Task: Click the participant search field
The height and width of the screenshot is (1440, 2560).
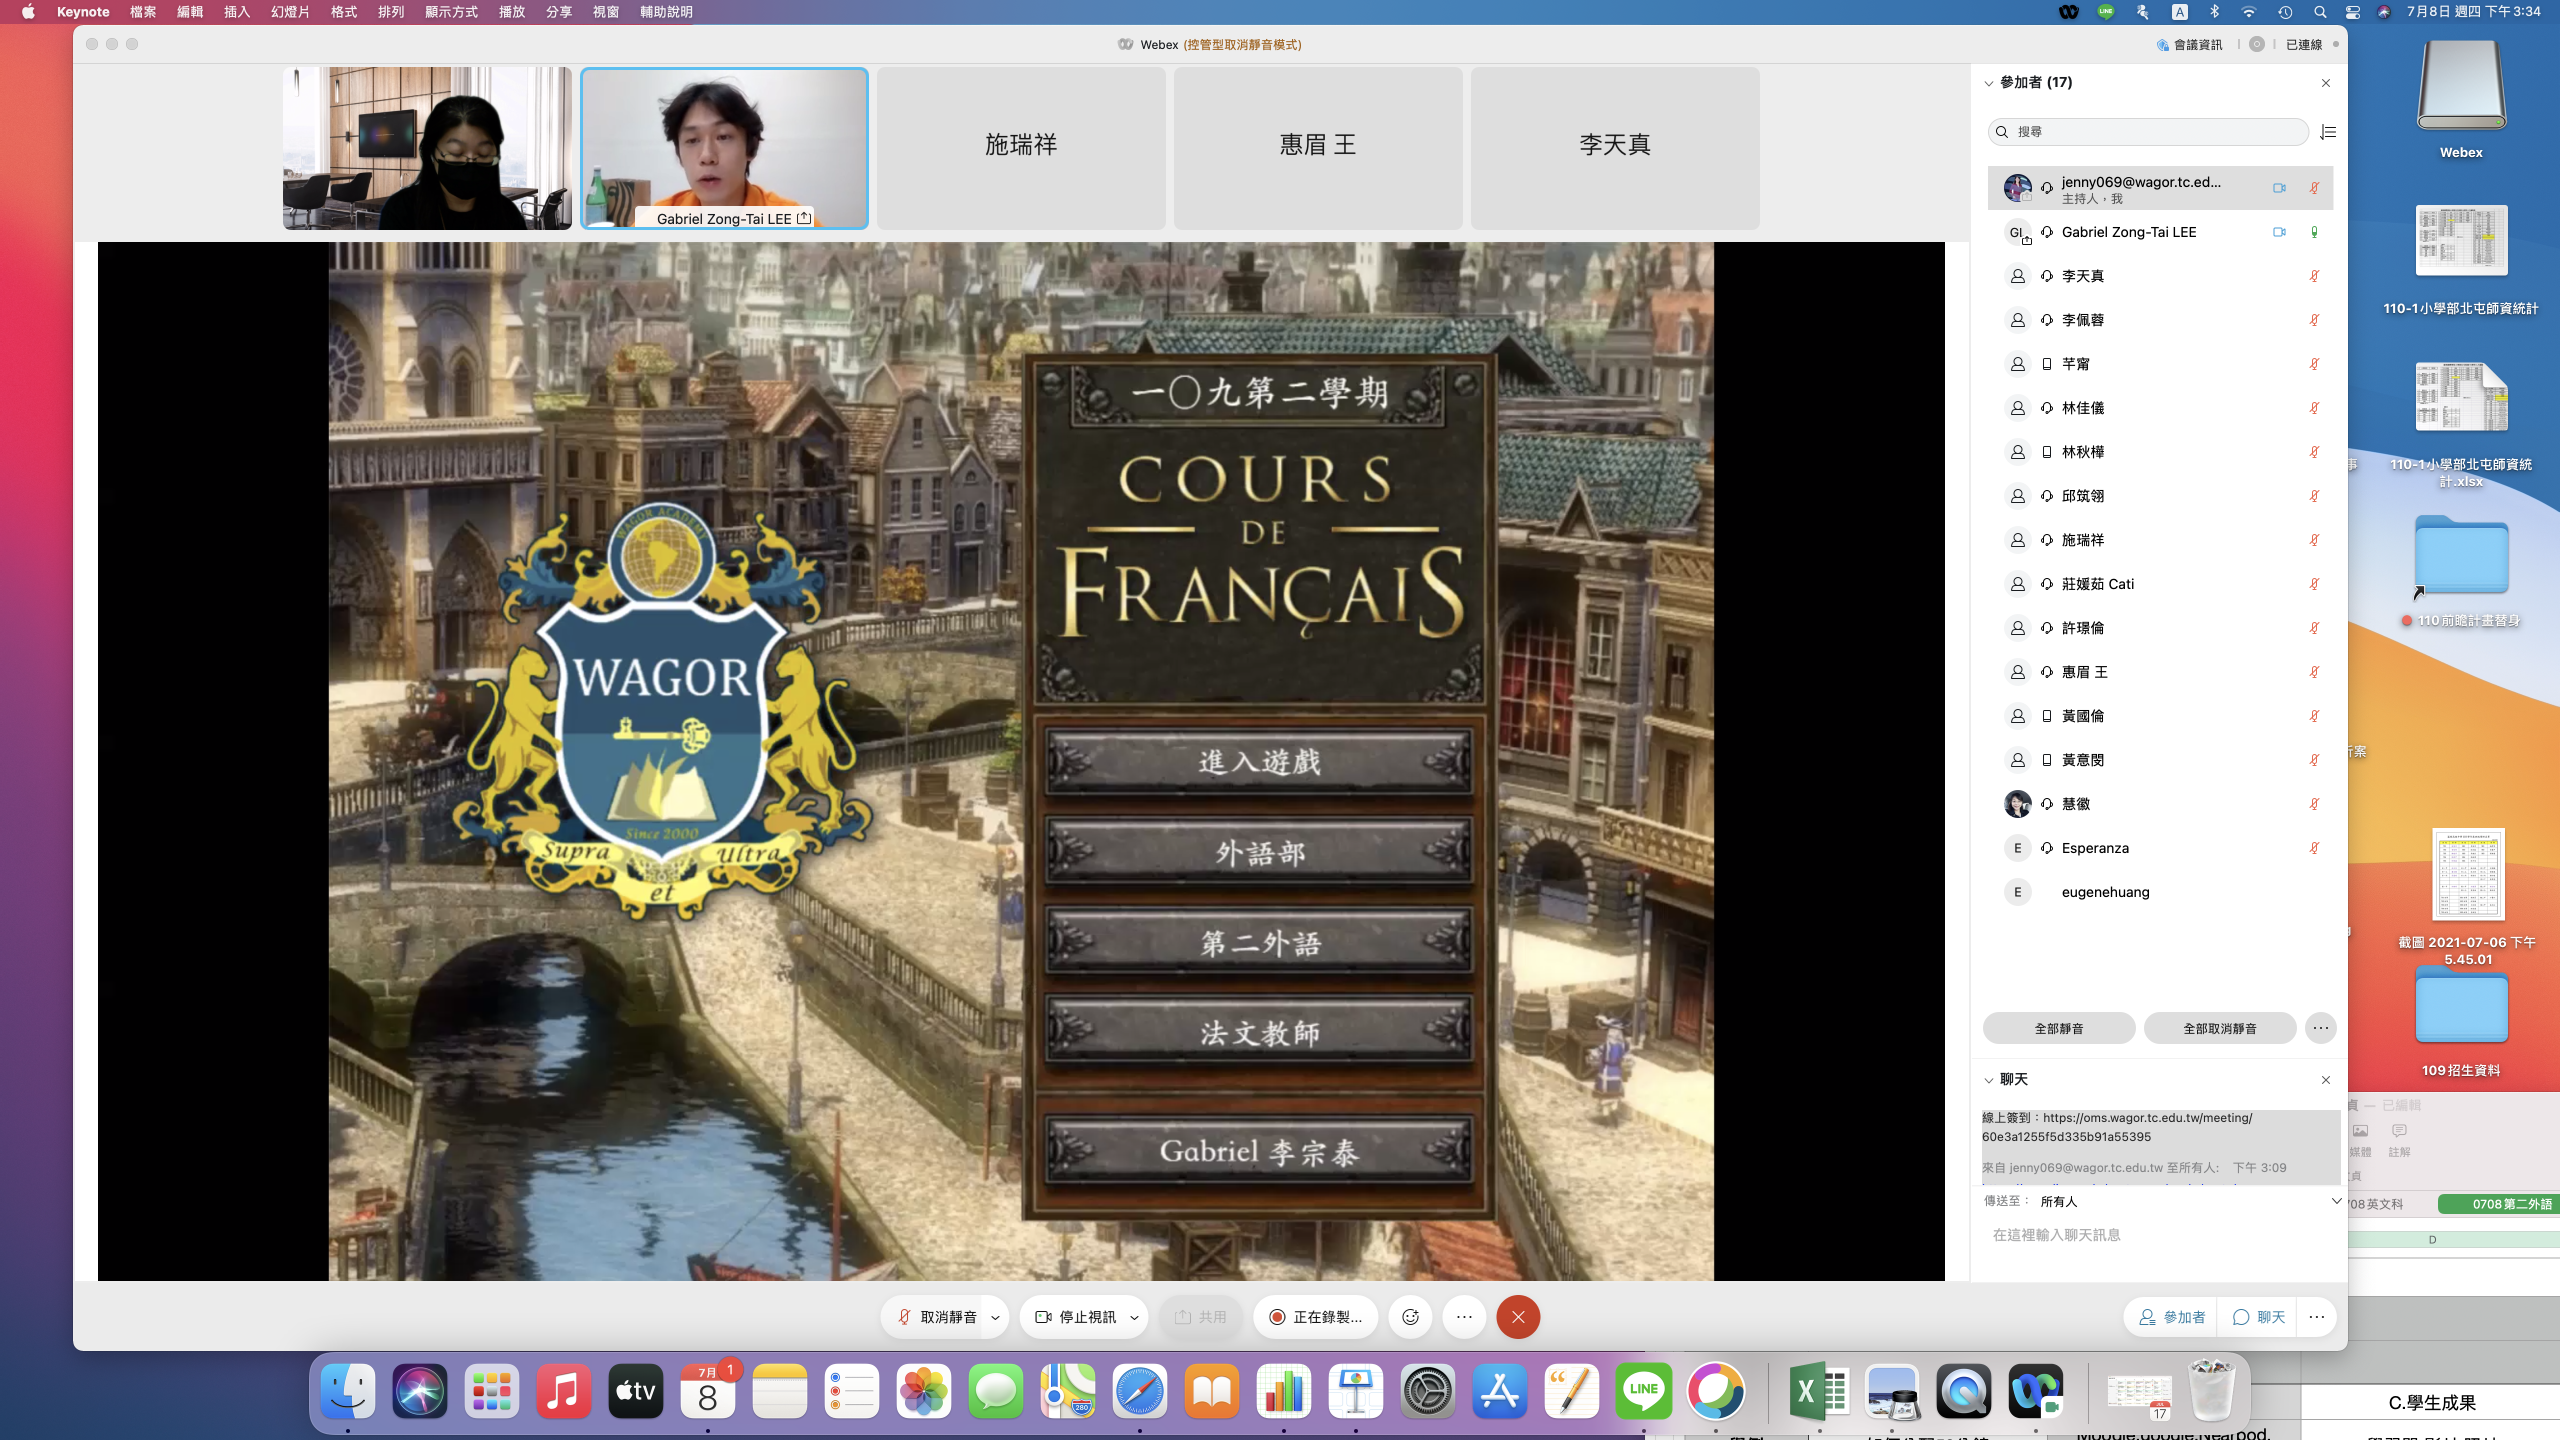Action: click(2150, 132)
